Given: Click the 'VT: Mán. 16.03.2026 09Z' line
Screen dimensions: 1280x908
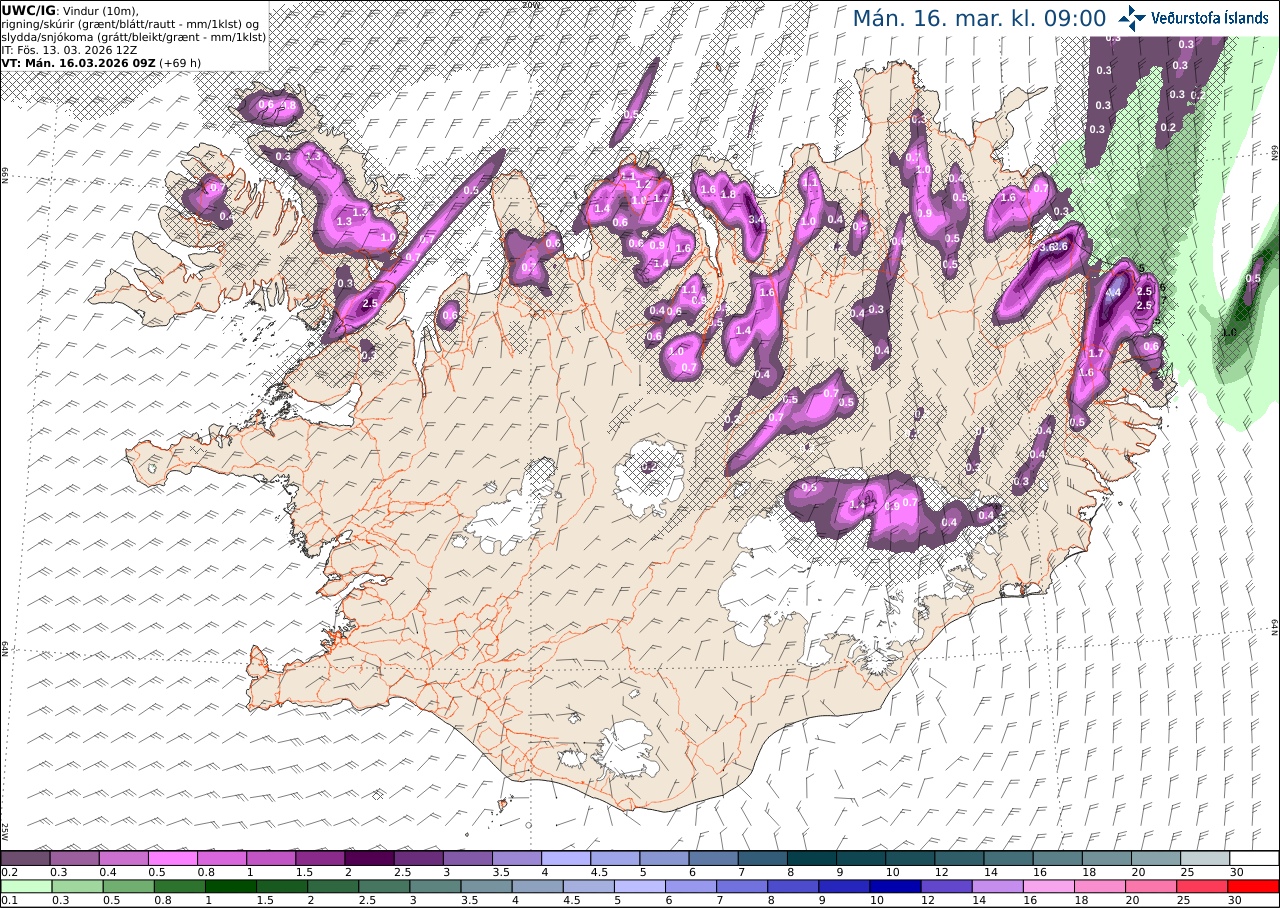Looking at the screenshot, I should coord(78,62).
